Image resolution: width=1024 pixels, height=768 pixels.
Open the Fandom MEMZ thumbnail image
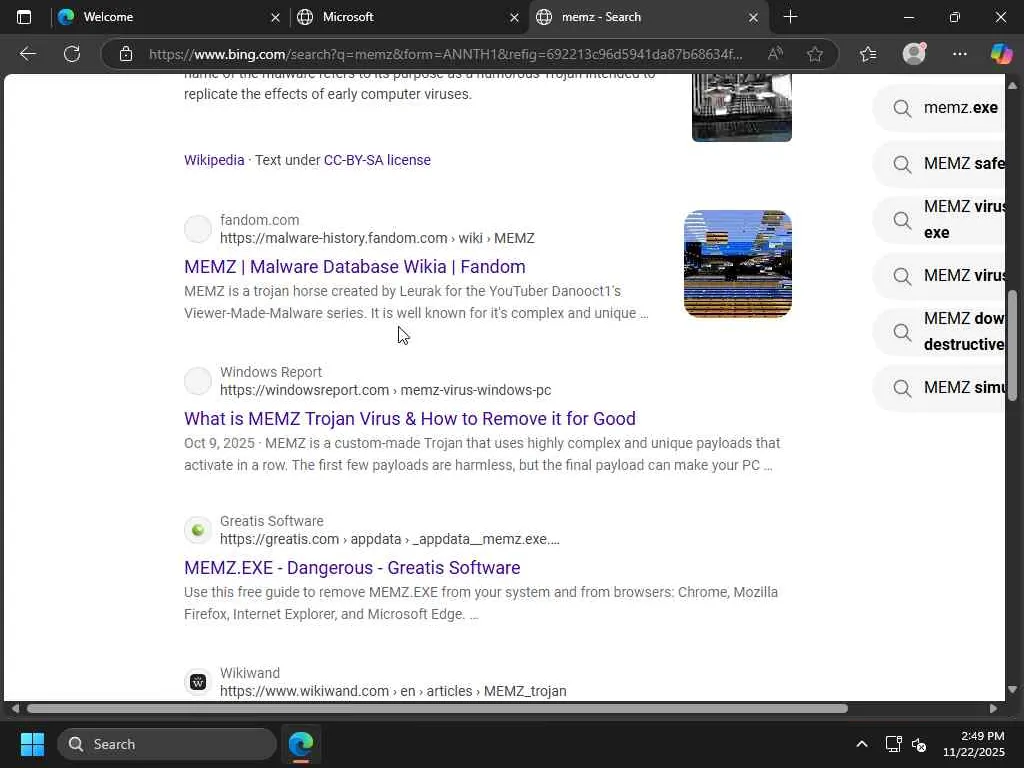coord(738,264)
